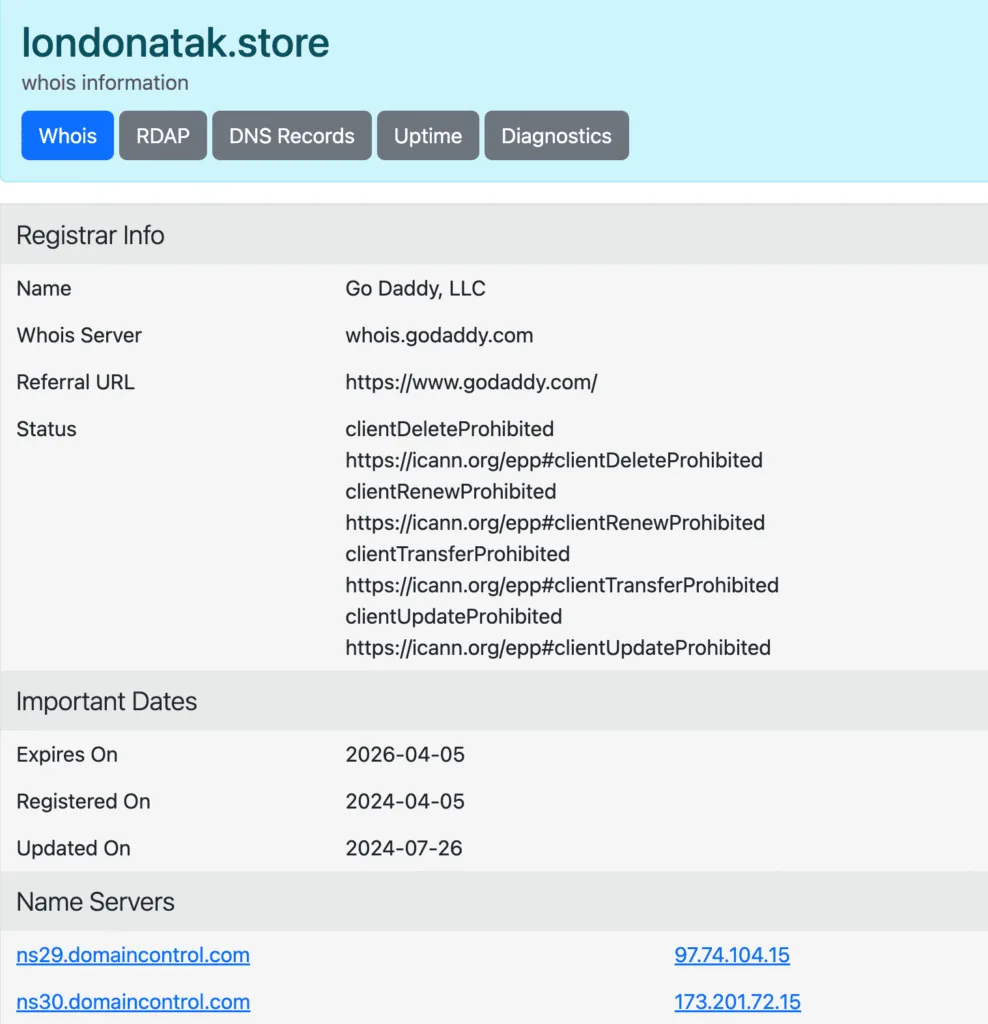Click the 'Registered On' label
This screenshot has width=988, height=1024.
(x=84, y=801)
